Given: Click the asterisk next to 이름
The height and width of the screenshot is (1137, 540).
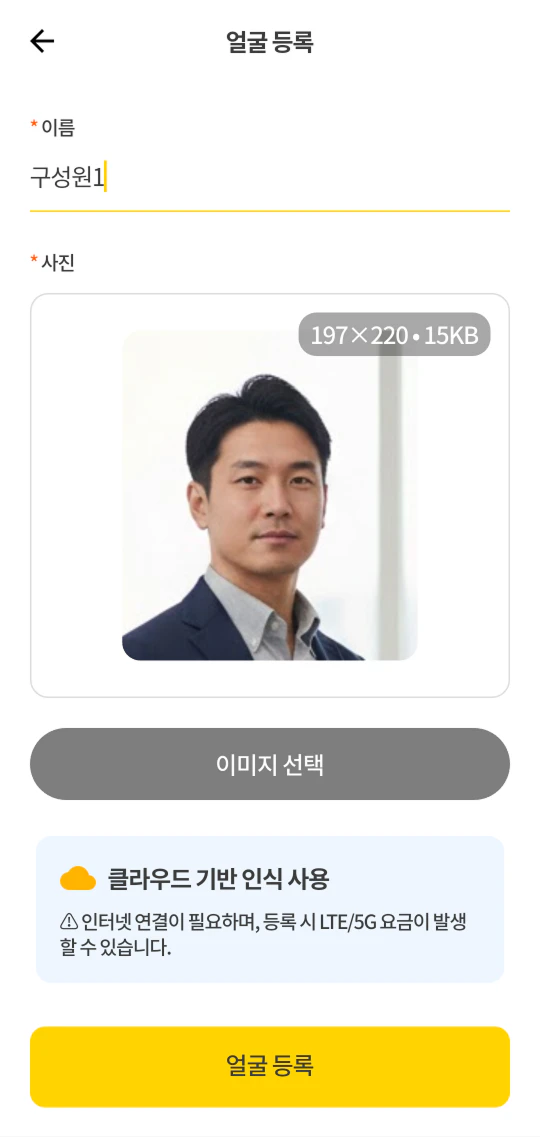Looking at the screenshot, I should pyautogui.click(x=33, y=125).
